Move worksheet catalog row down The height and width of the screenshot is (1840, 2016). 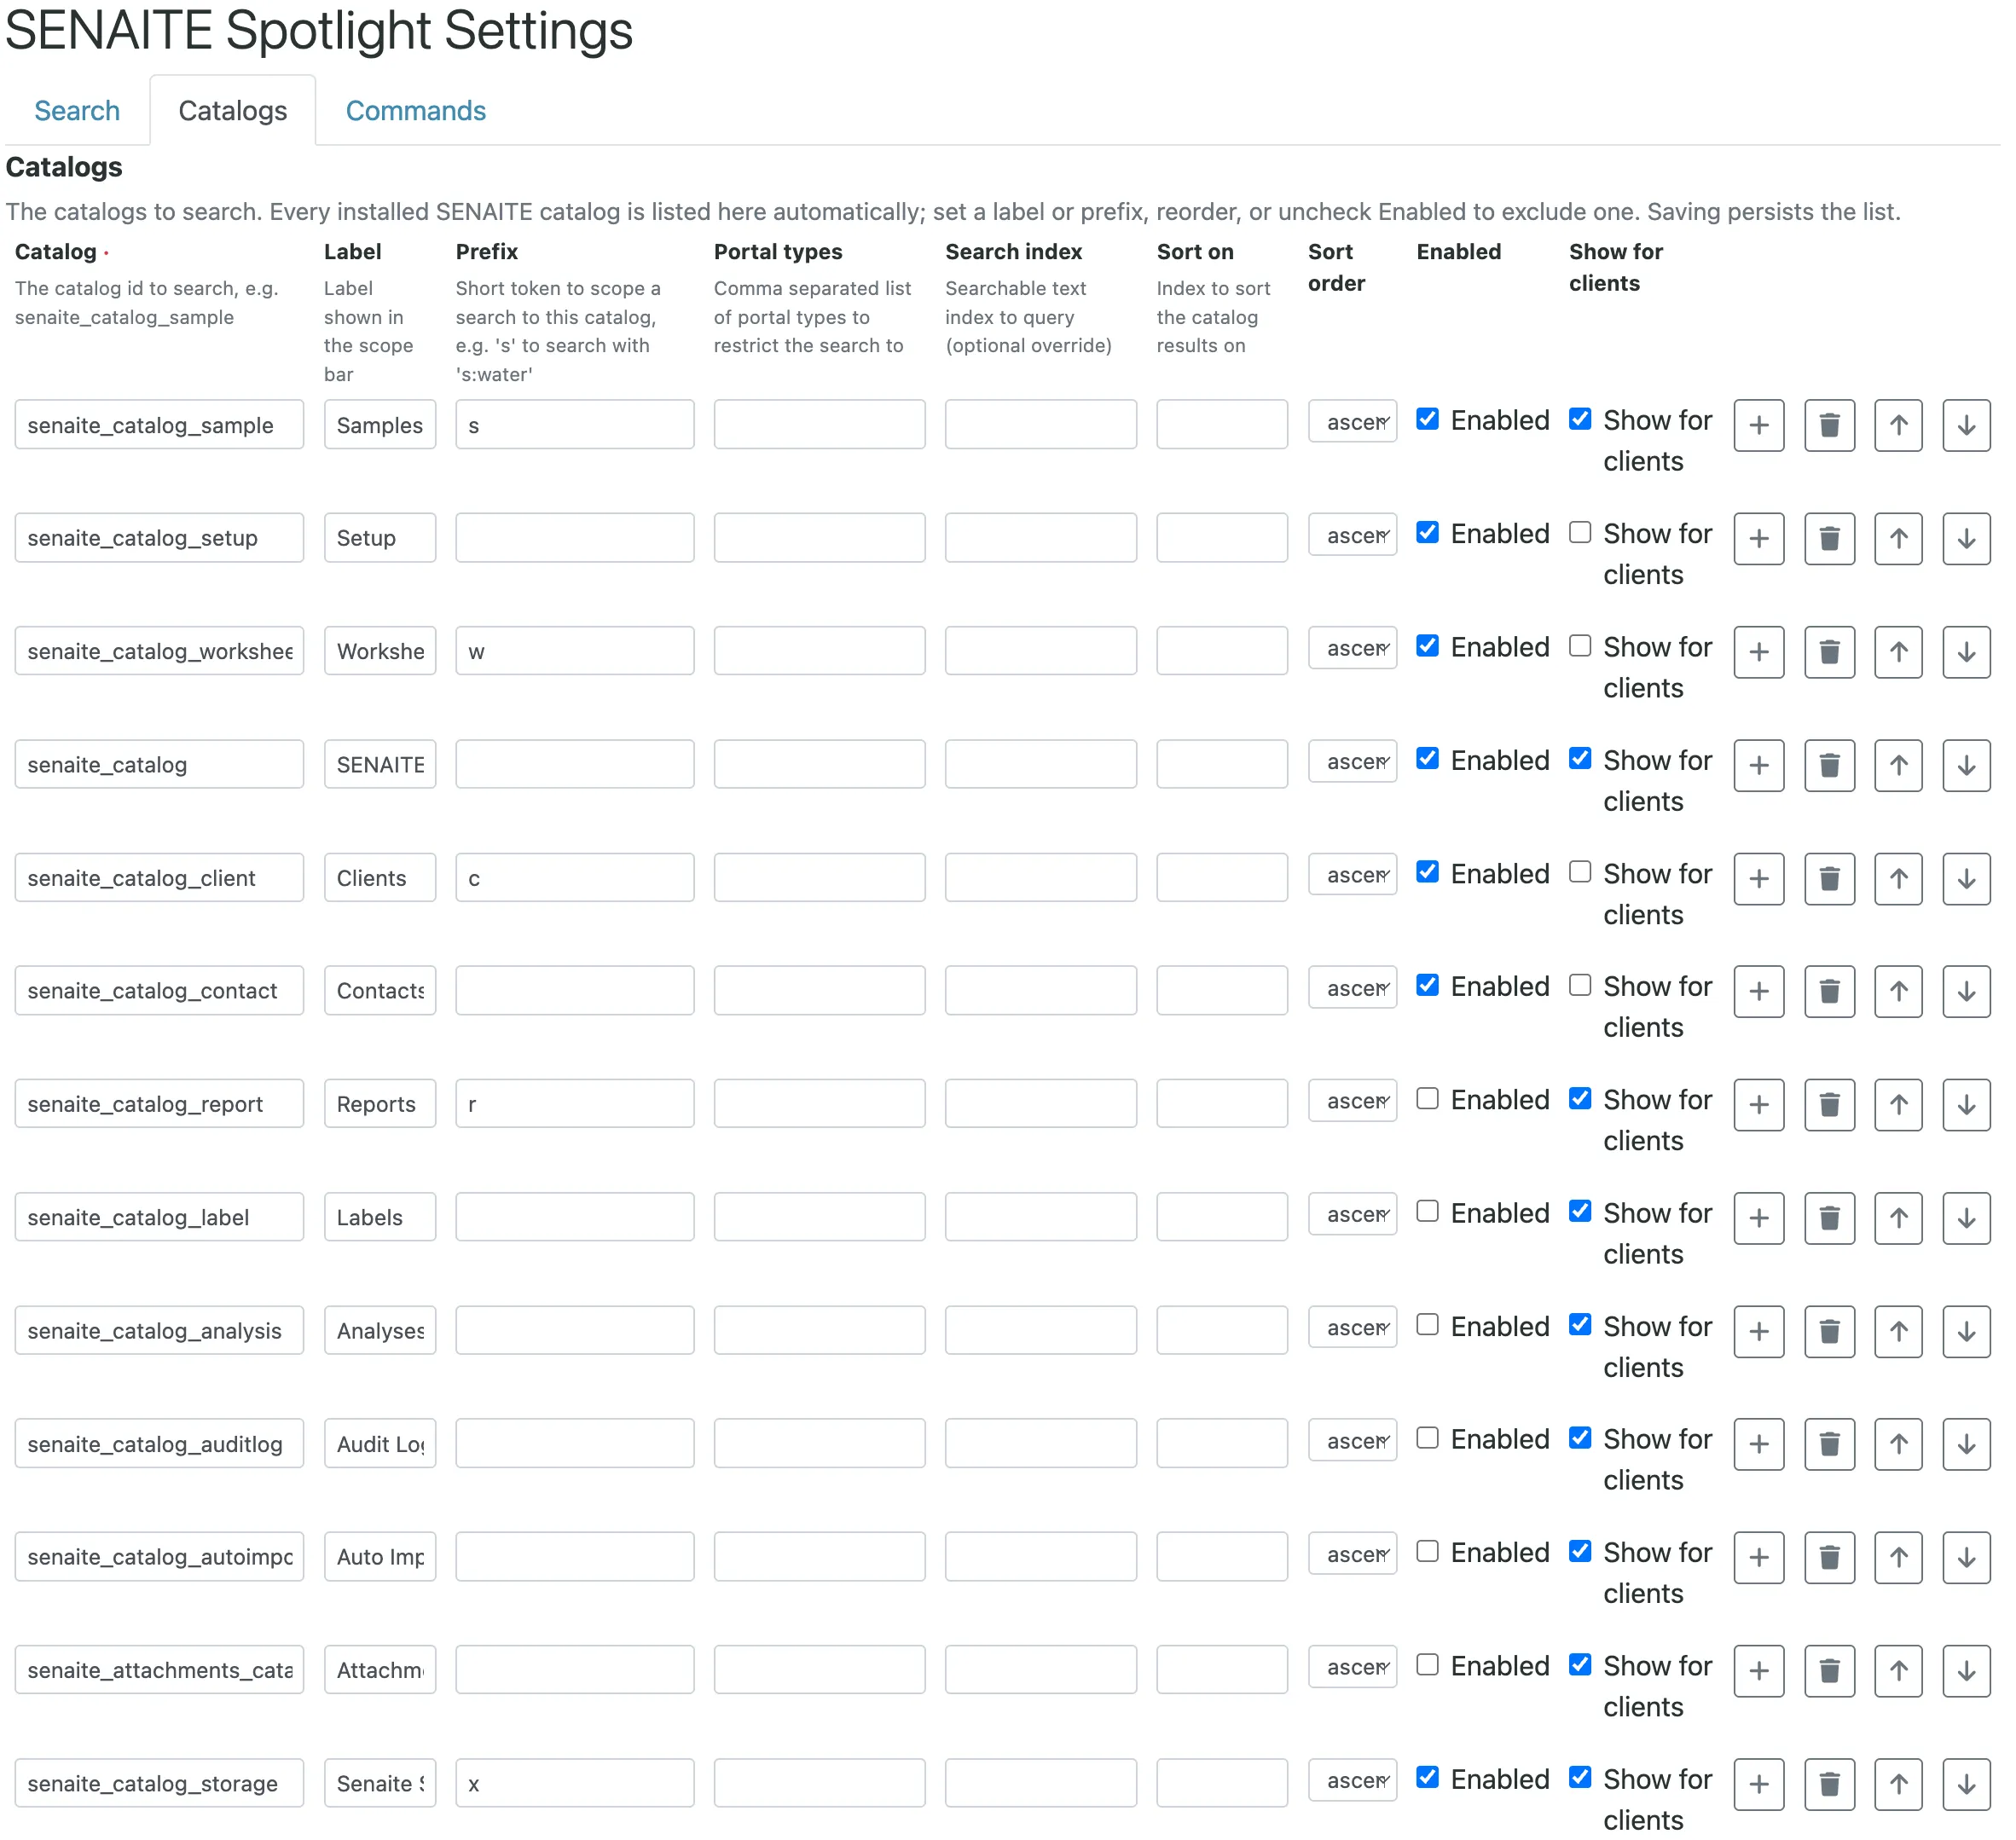point(1966,652)
